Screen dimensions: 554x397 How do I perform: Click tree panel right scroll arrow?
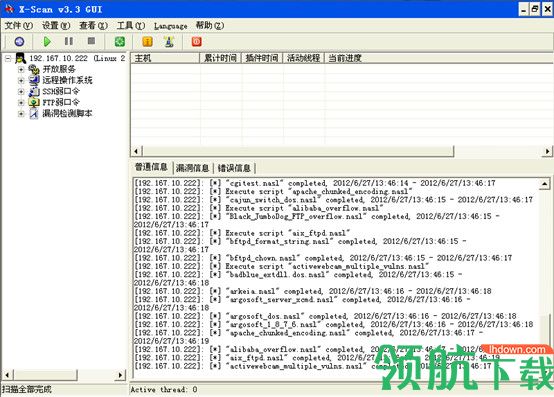click(x=120, y=375)
